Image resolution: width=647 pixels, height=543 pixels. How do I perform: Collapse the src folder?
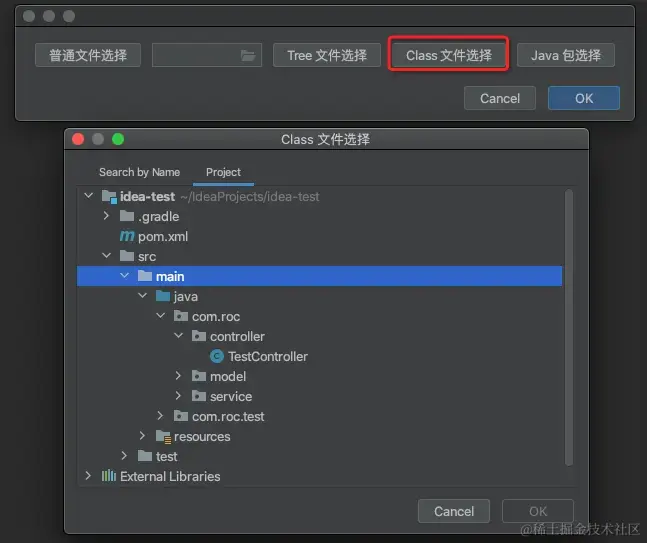(106, 255)
